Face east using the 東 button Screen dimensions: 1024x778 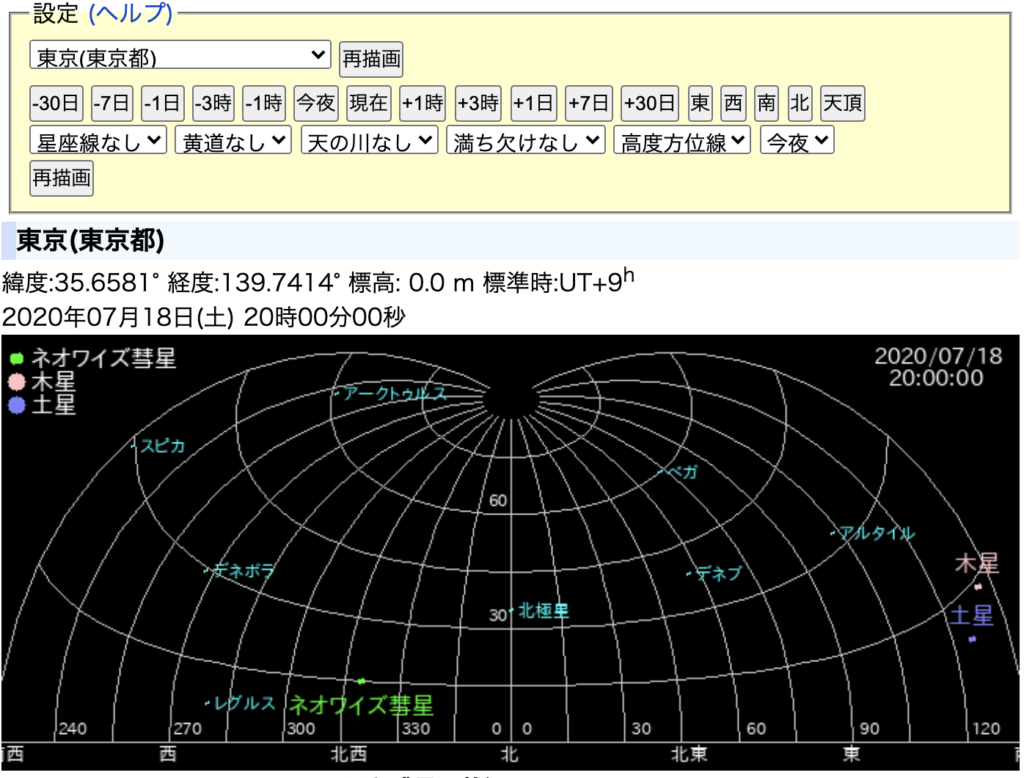click(x=701, y=102)
